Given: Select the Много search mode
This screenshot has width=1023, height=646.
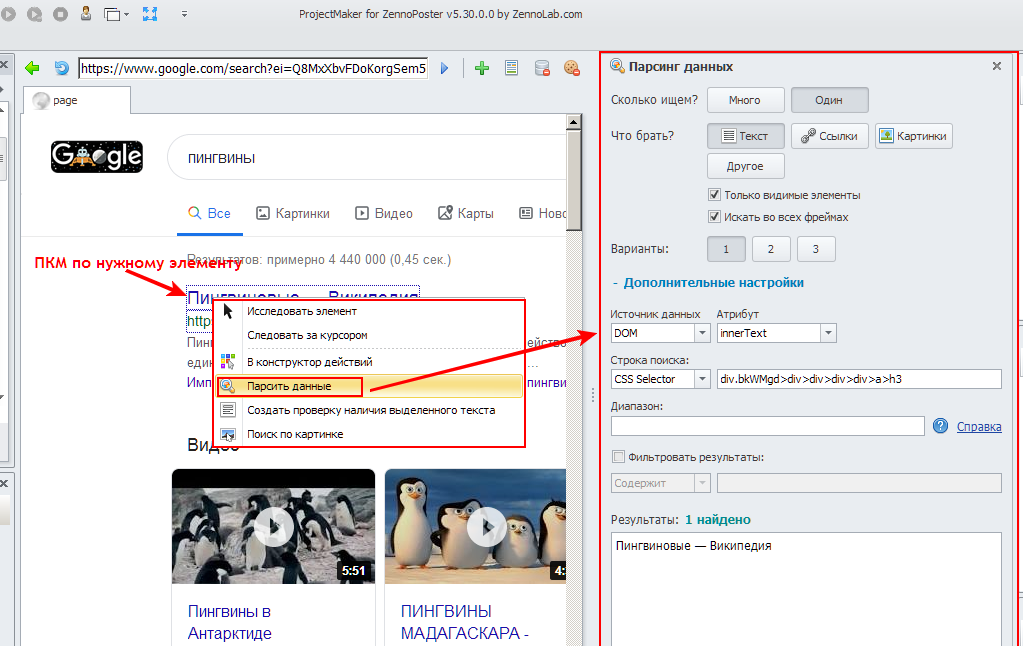Looking at the screenshot, I should (745, 100).
